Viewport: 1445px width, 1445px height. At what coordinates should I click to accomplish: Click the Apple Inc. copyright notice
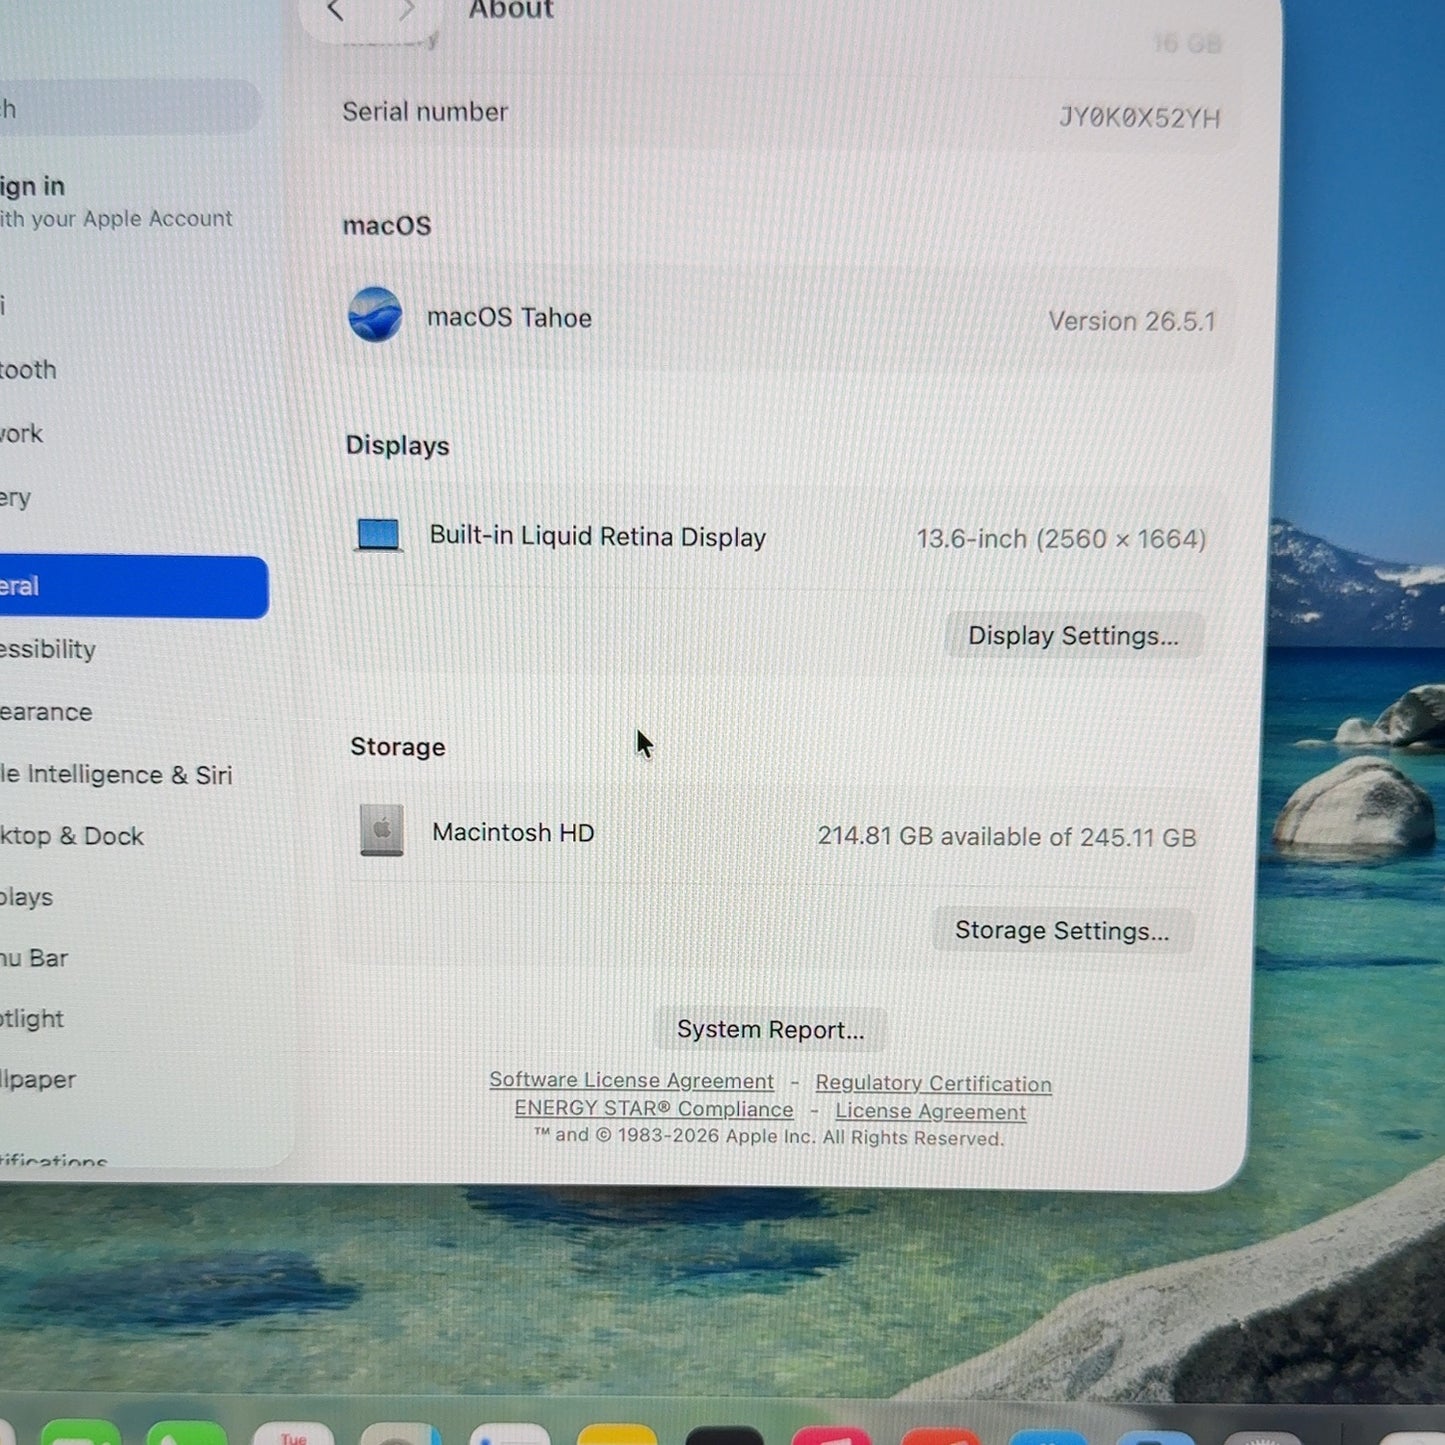coord(769,1137)
